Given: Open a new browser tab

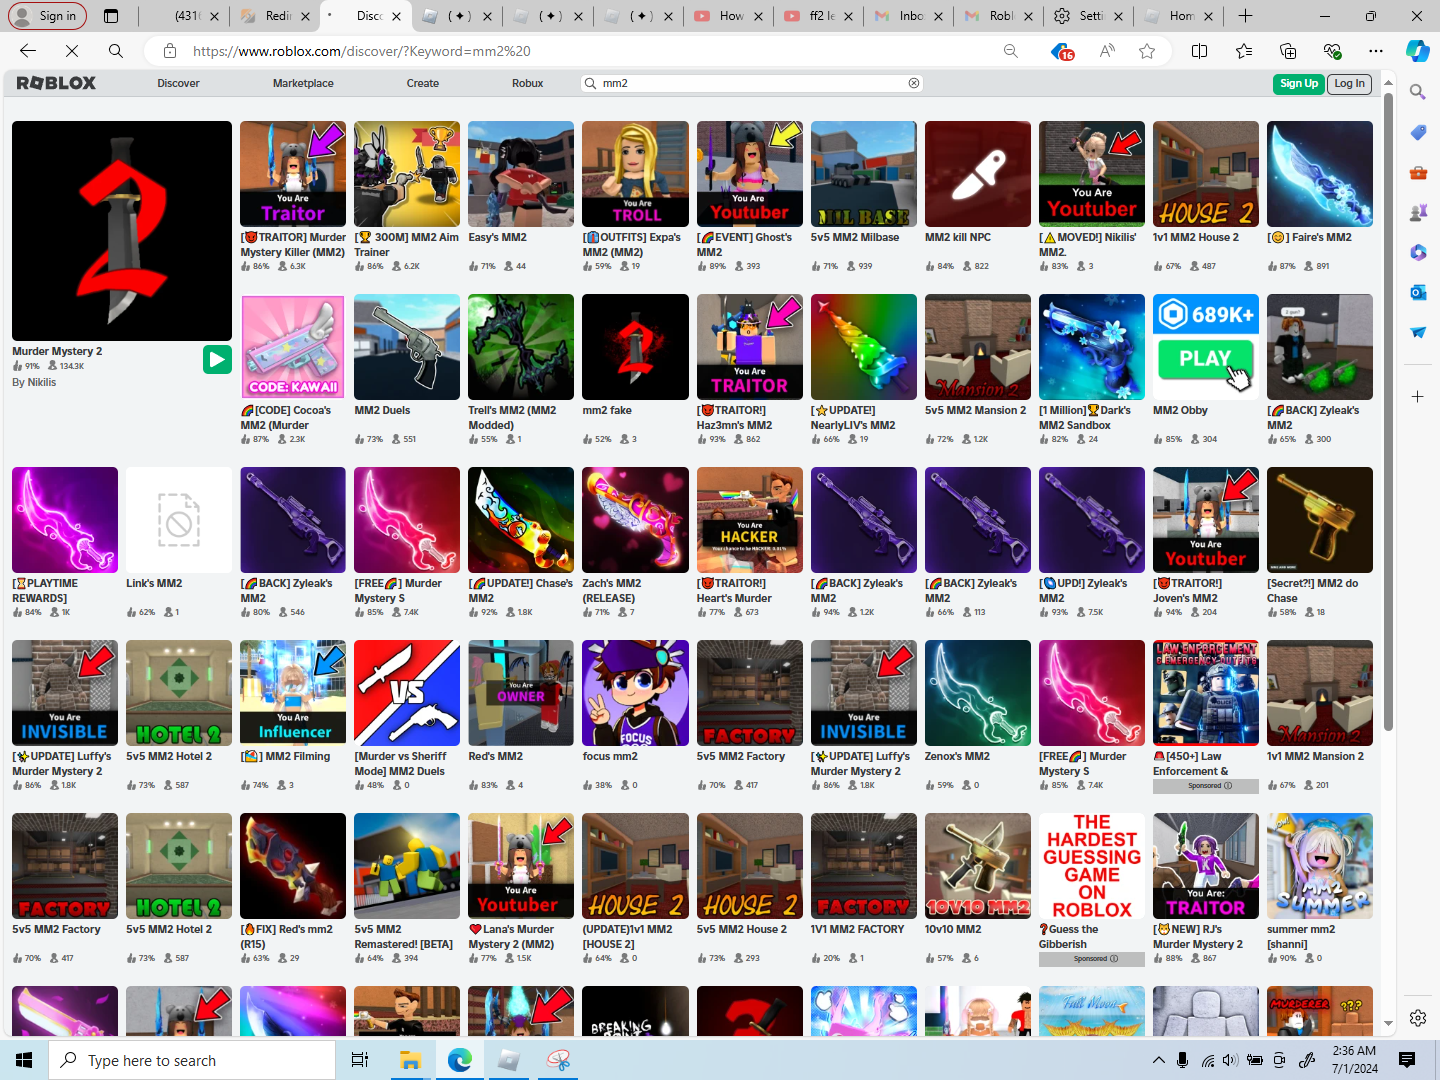Looking at the screenshot, I should [1245, 16].
